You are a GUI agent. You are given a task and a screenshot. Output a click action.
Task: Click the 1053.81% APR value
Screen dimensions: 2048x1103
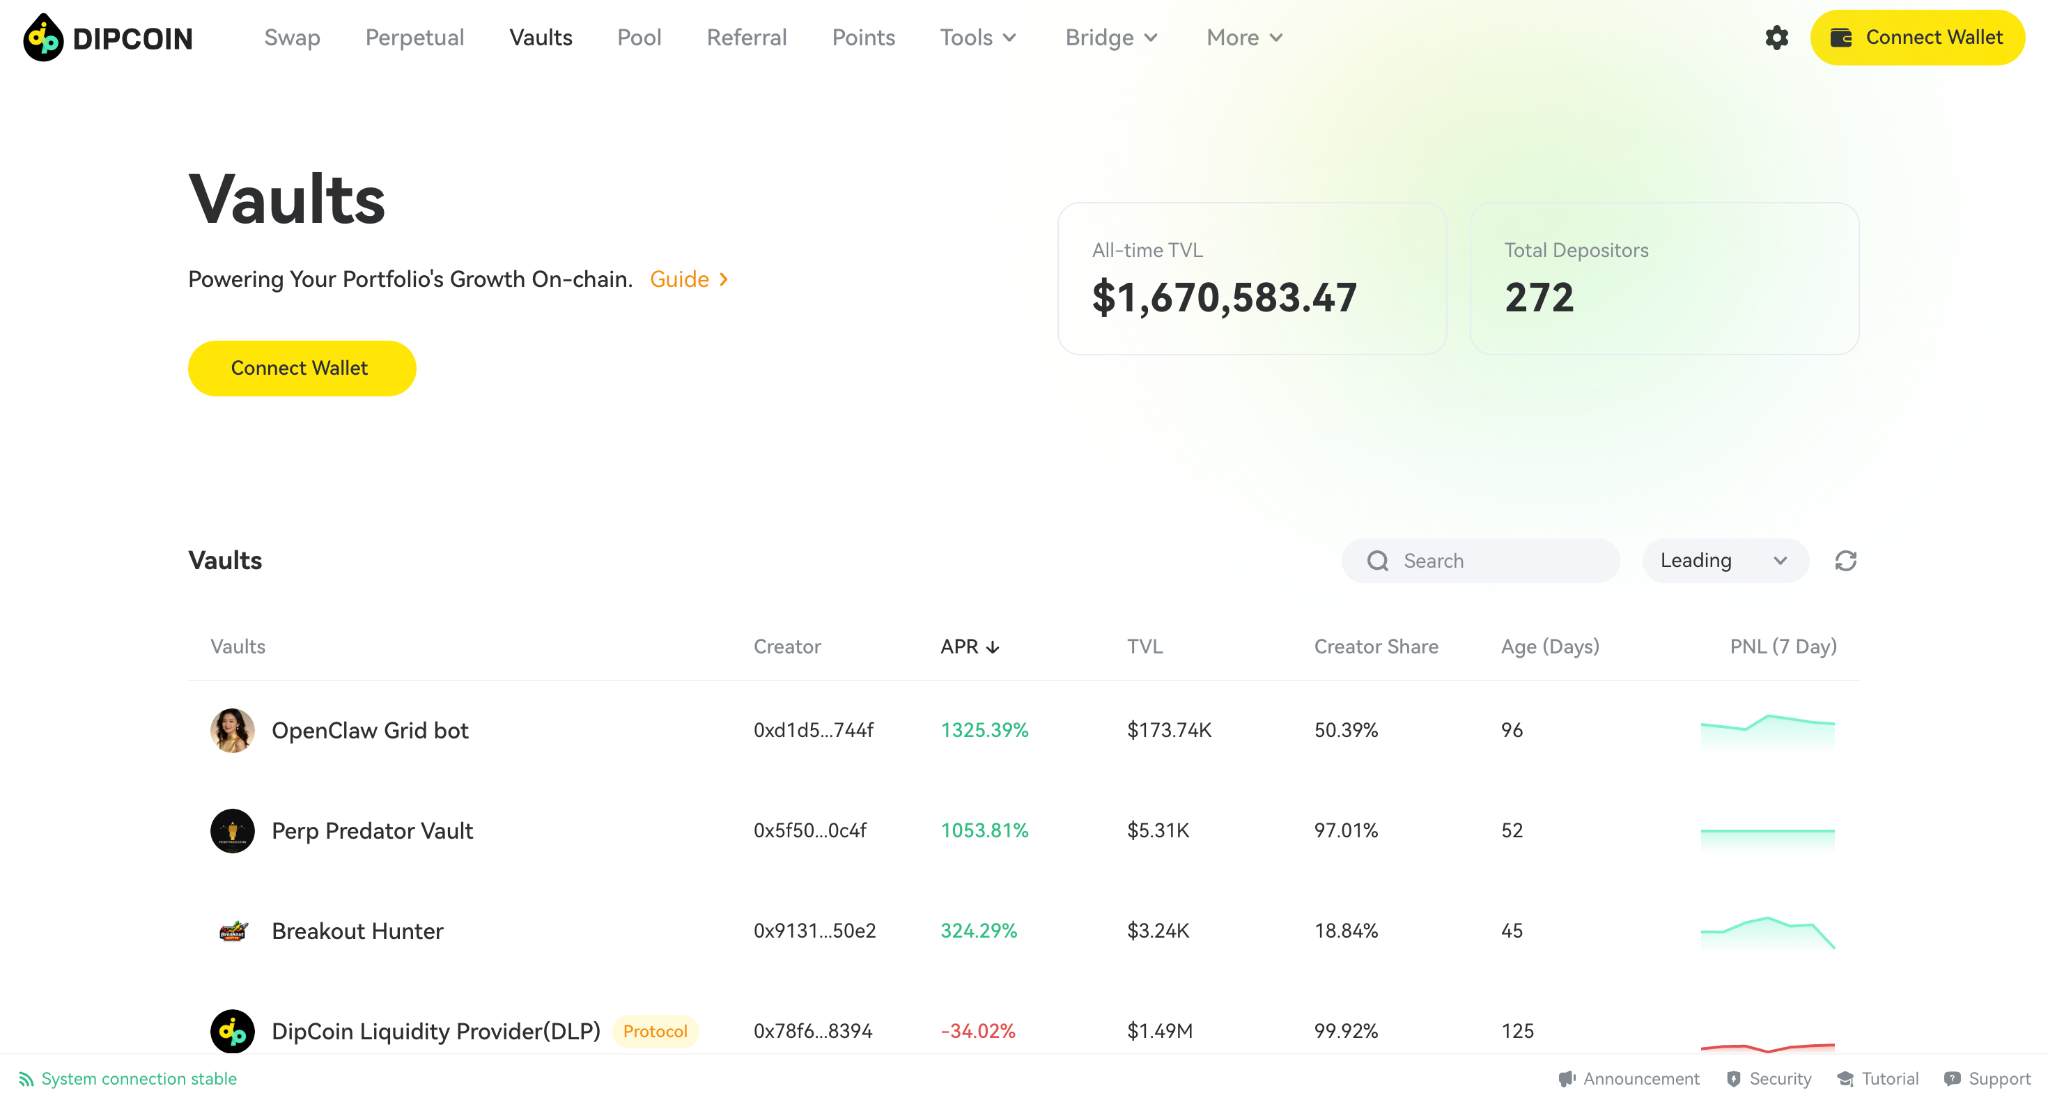click(x=984, y=831)
